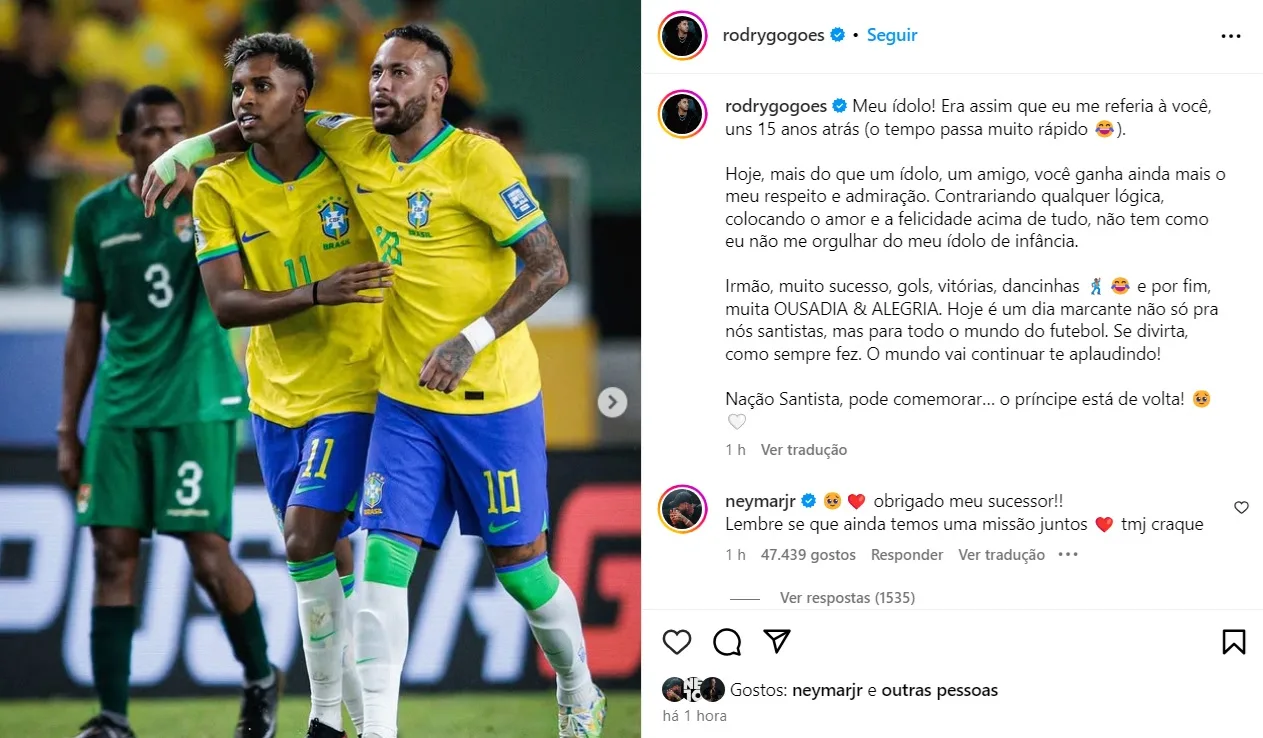1263x738 pixels.
Task: Open the post photo of players
Action: click(x=320, y=369)
